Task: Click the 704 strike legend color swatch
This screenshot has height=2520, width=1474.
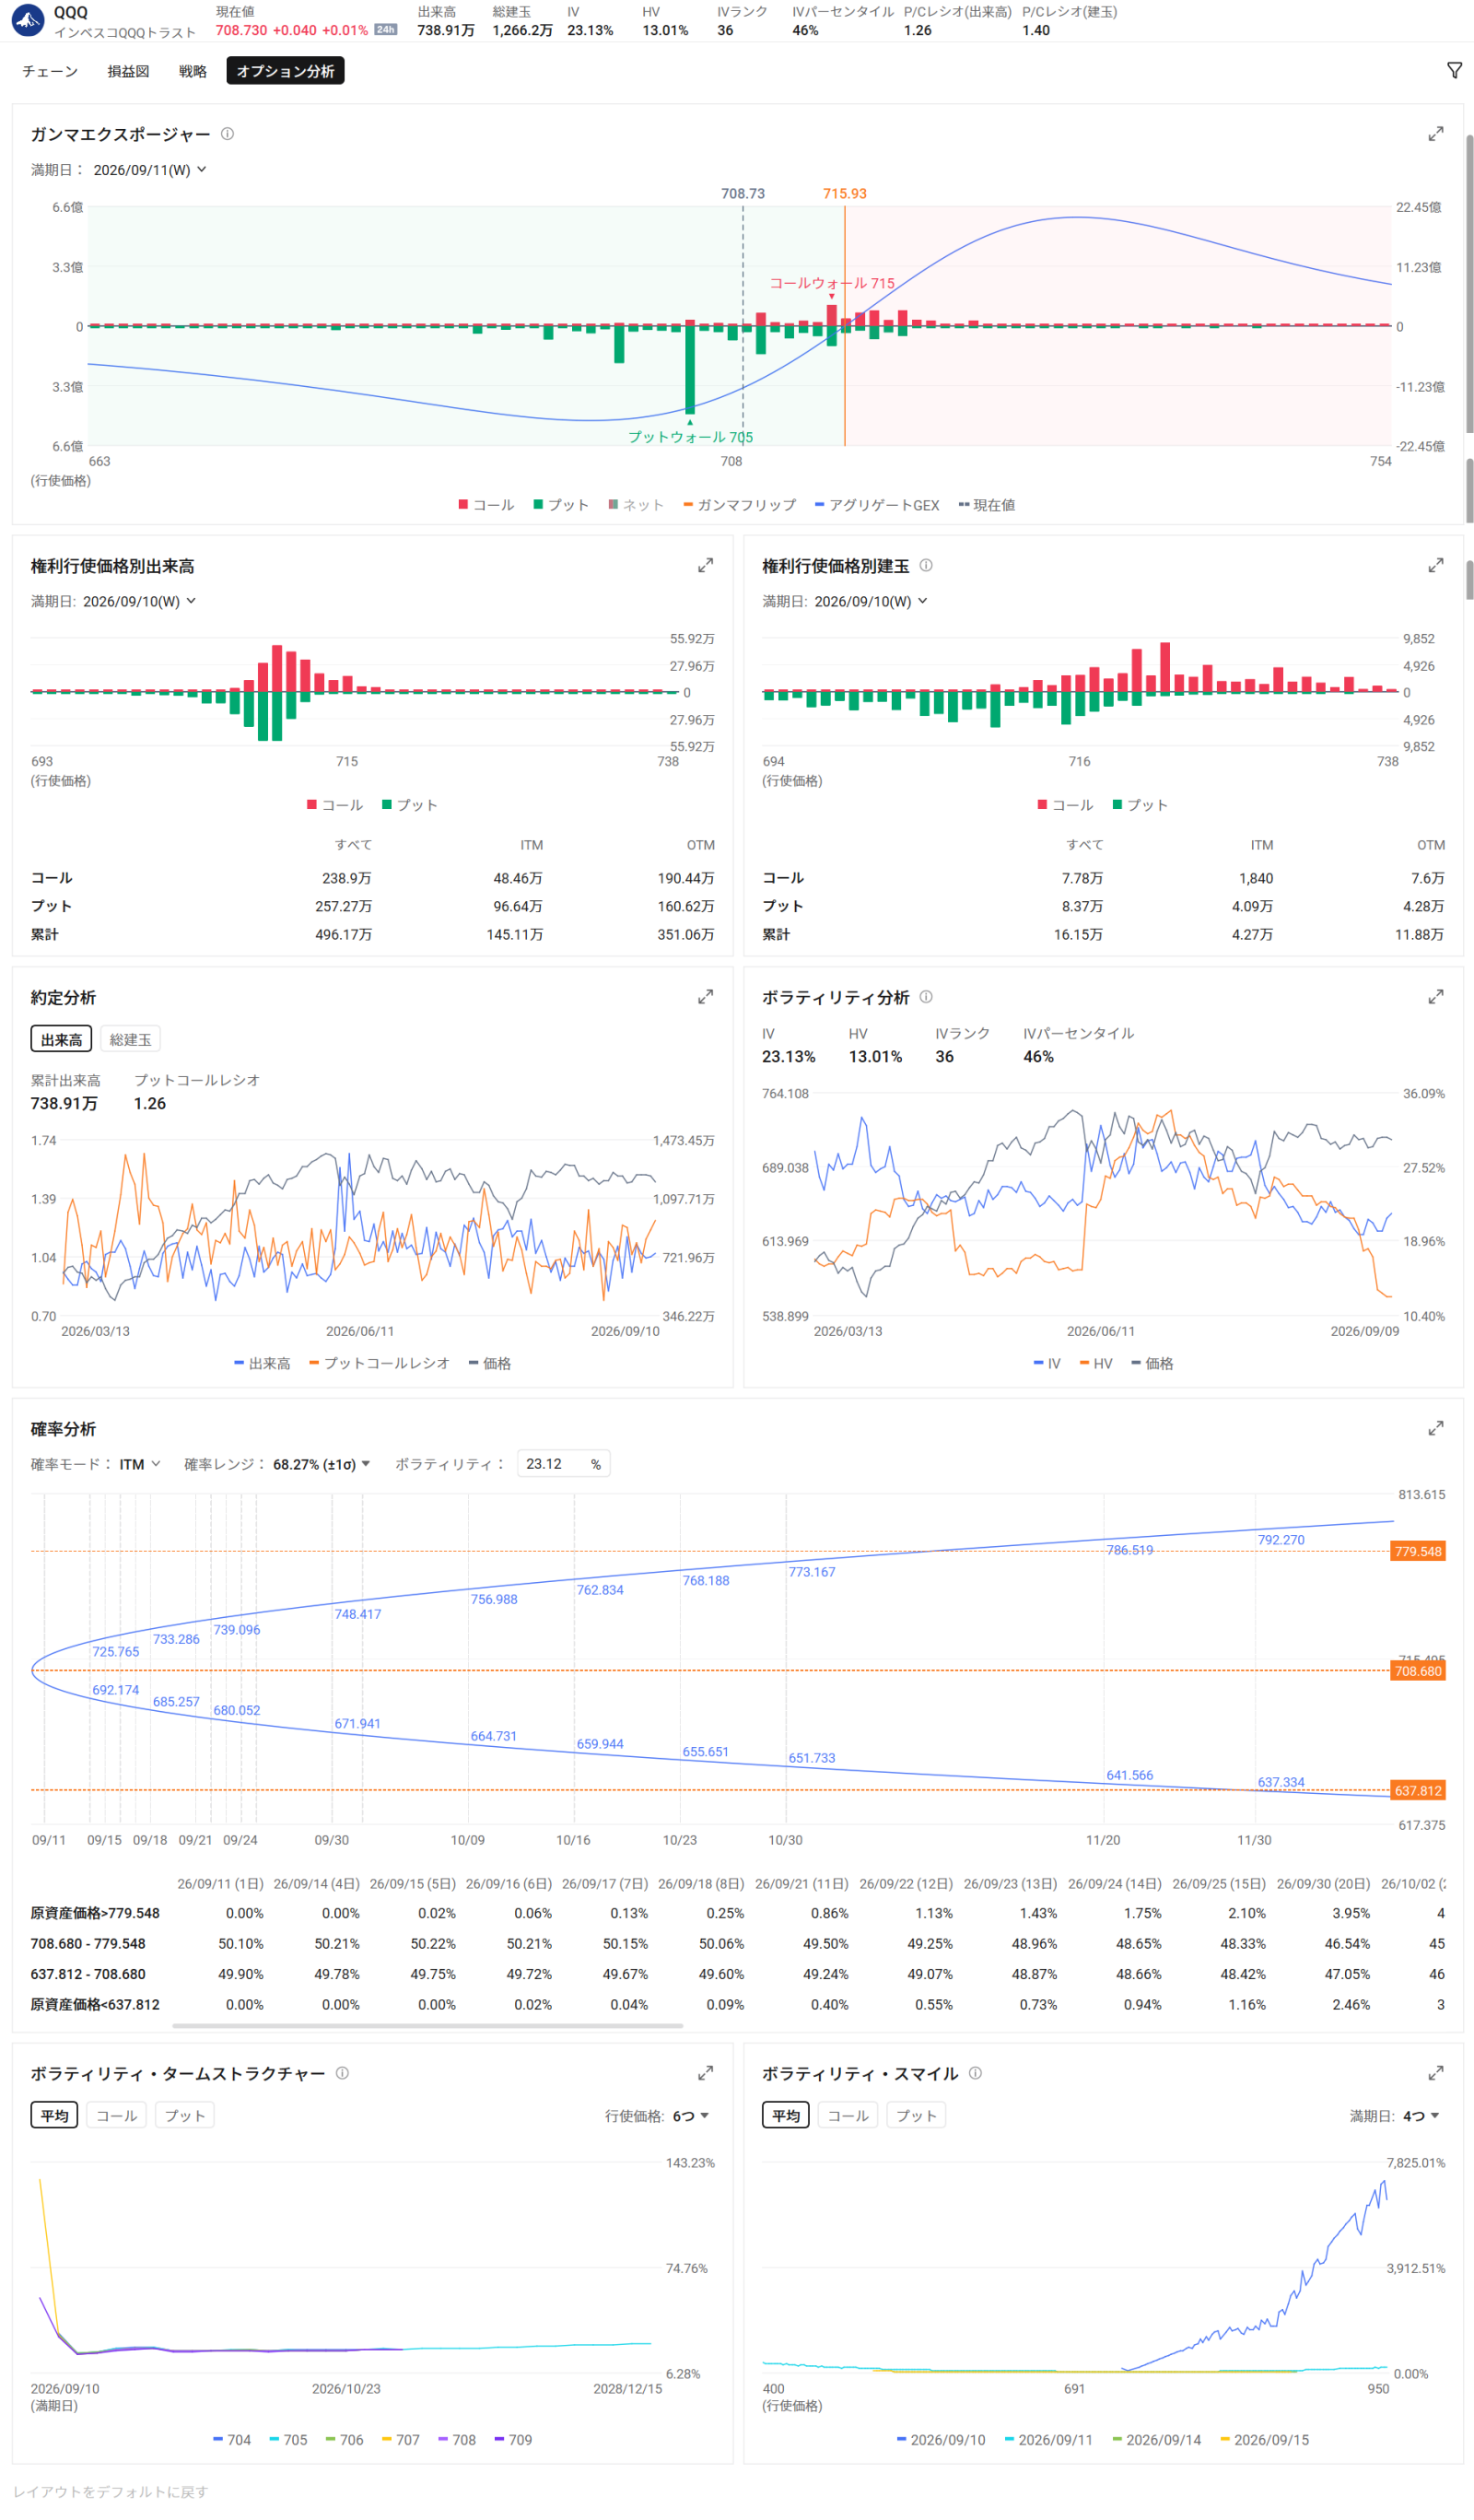Action: point(218,2440)
